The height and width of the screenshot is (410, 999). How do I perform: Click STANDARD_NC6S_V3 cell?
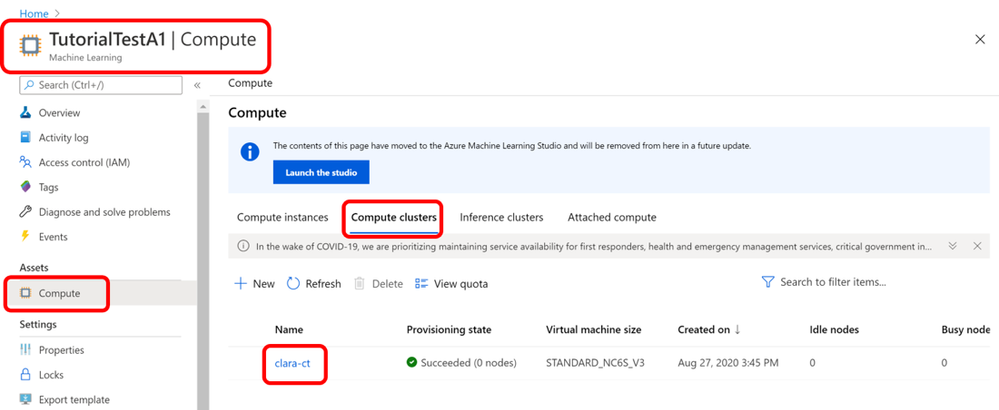594,363
